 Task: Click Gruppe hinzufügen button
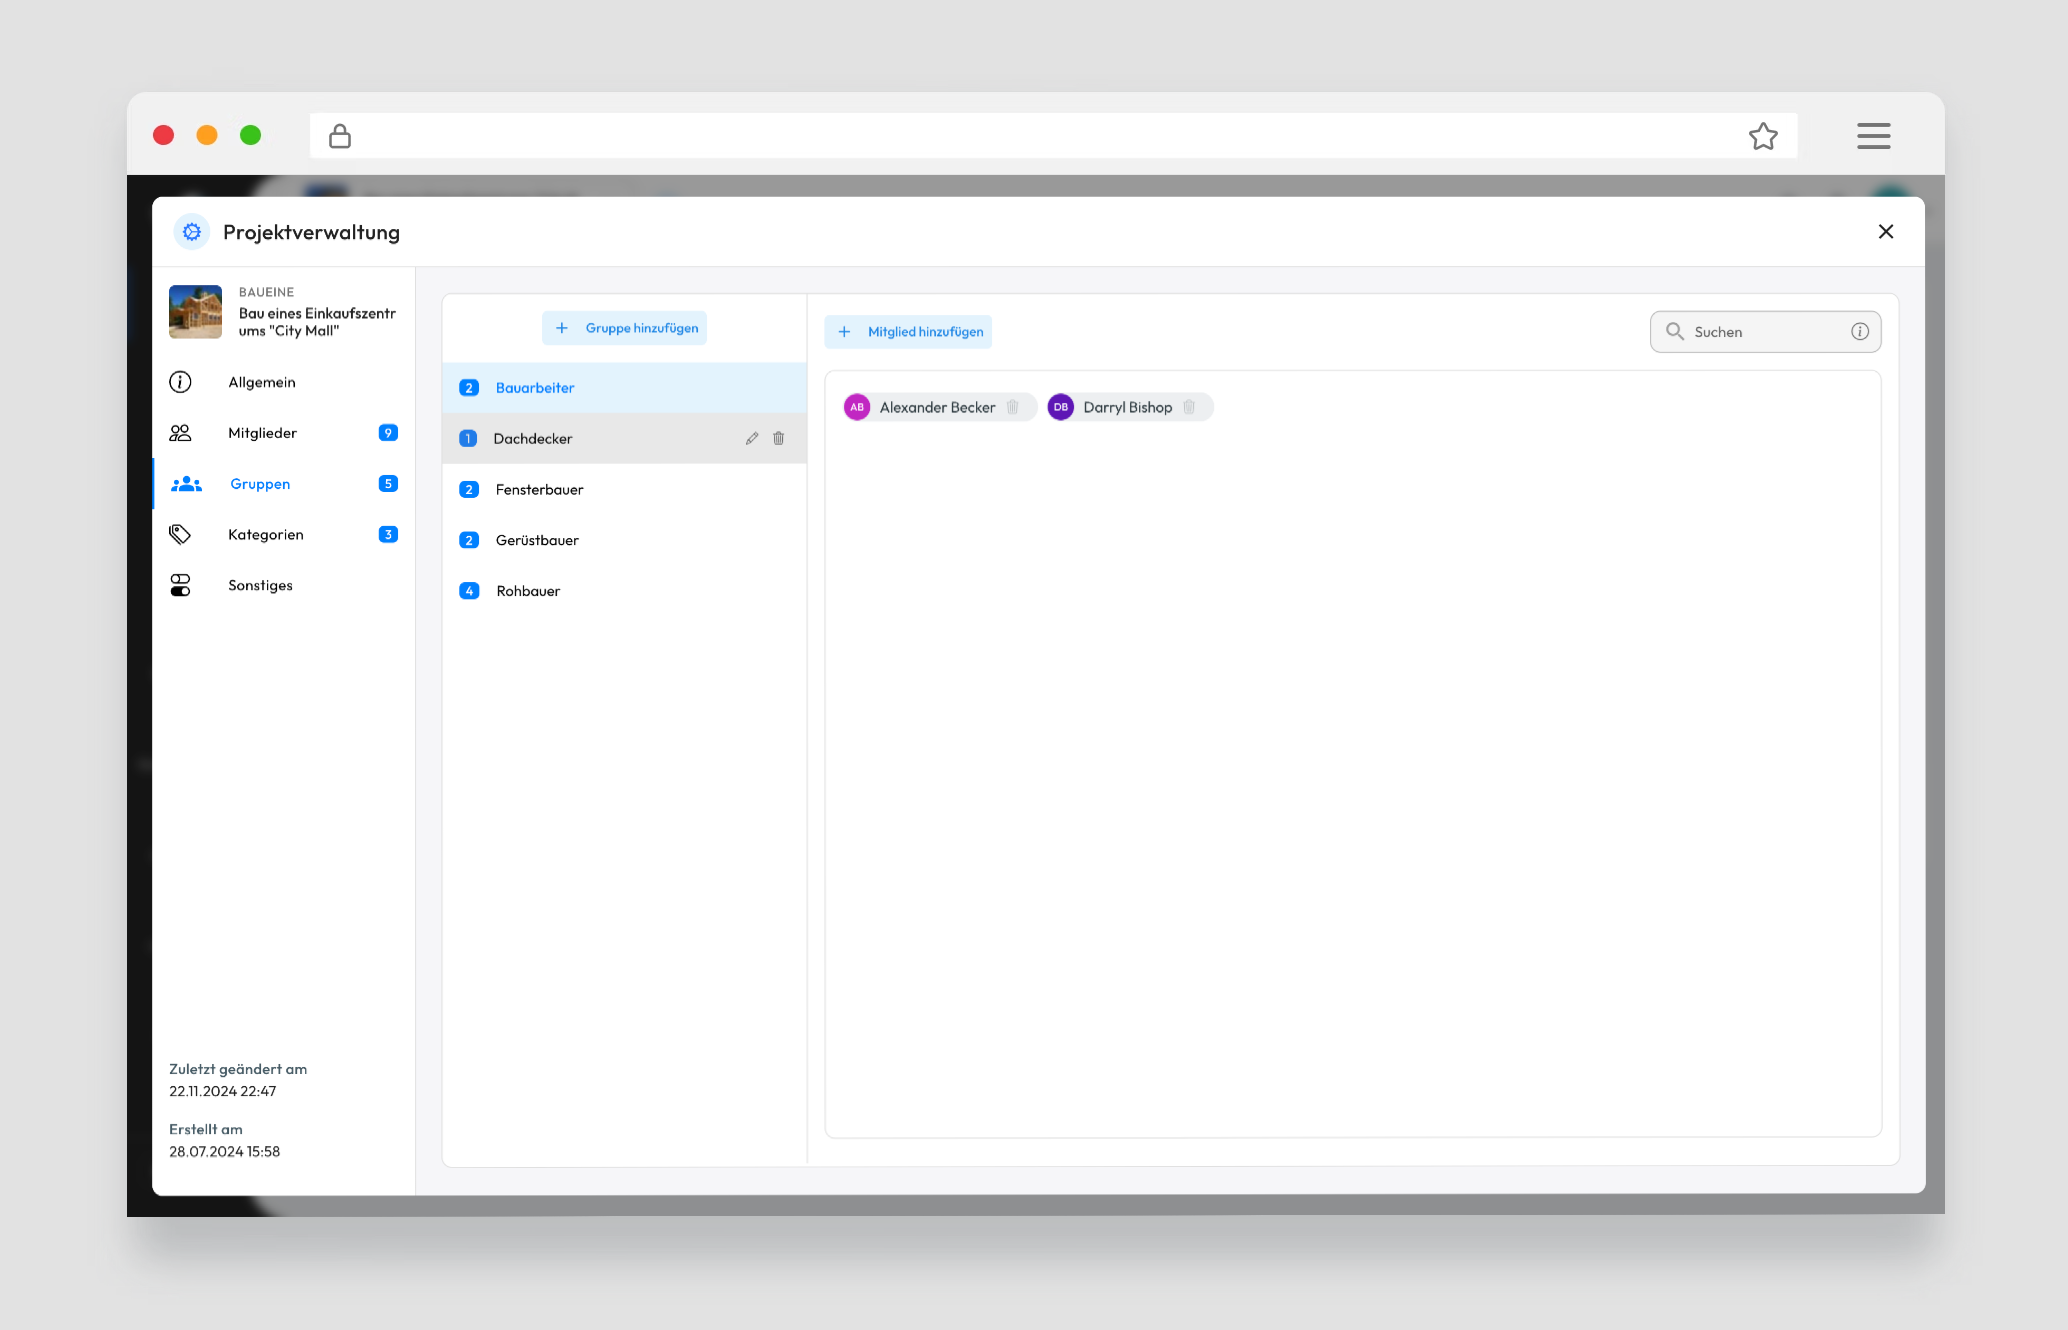625,328
